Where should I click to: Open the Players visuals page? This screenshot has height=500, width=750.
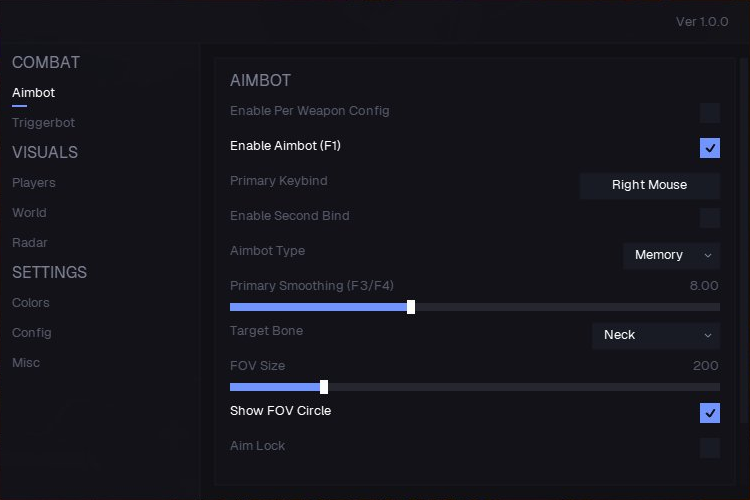point(33,183)
